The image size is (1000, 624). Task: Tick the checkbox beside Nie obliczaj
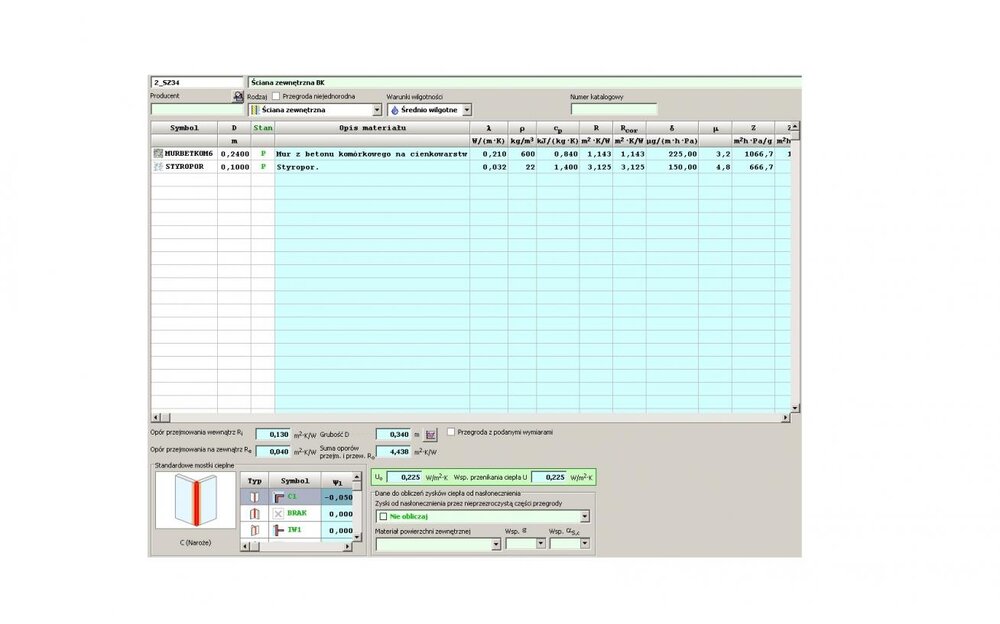pos(382,516)
